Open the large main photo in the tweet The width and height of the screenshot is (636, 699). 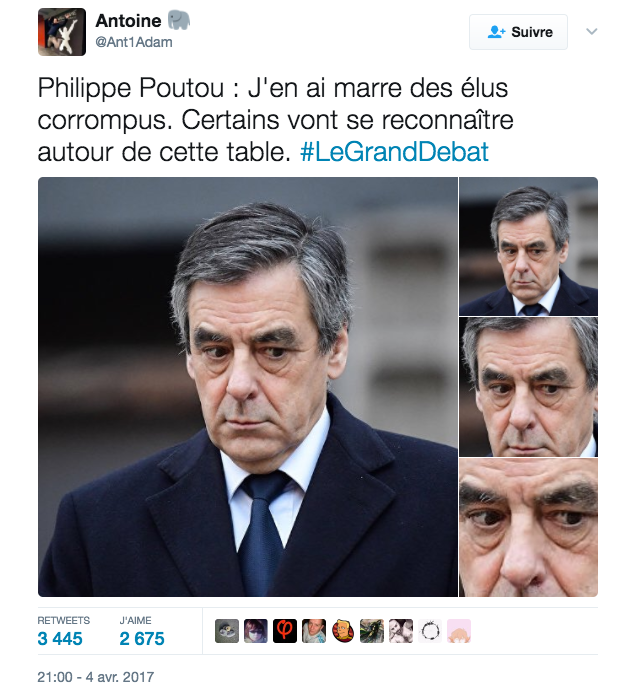248,387
